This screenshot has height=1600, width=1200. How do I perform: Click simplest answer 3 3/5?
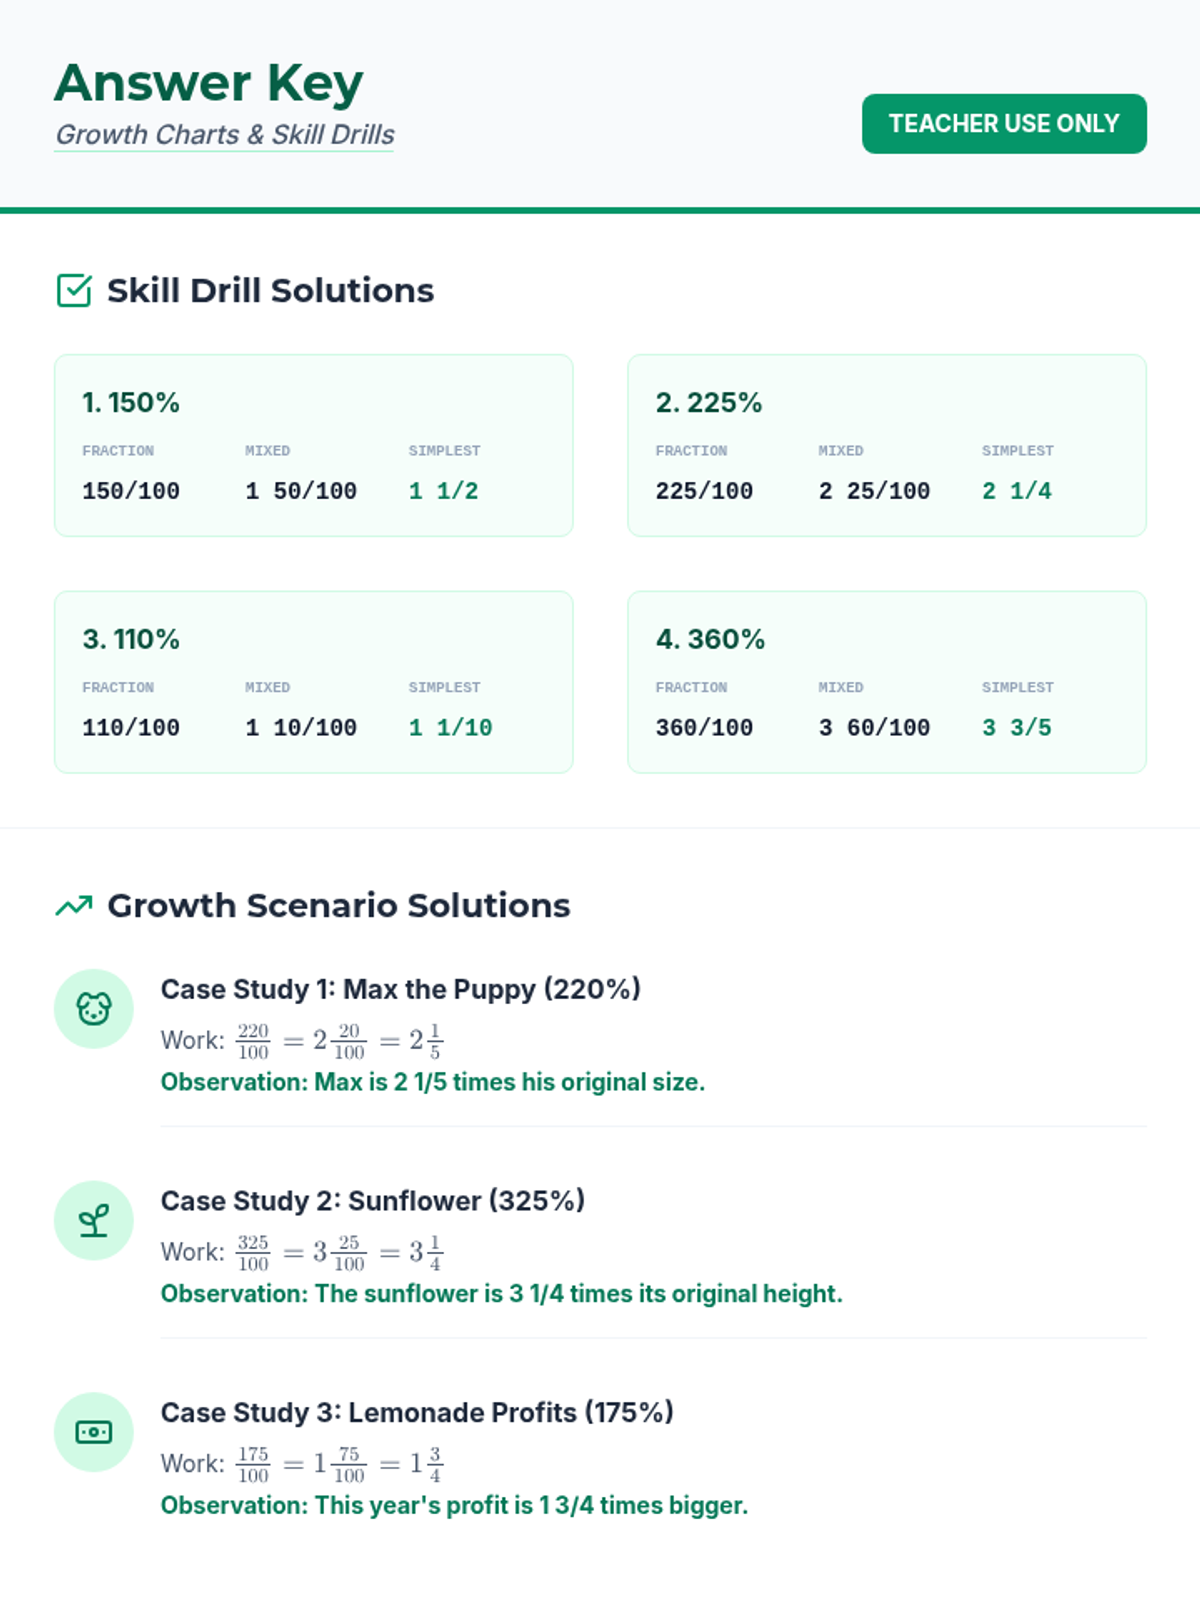[1016, 728]
